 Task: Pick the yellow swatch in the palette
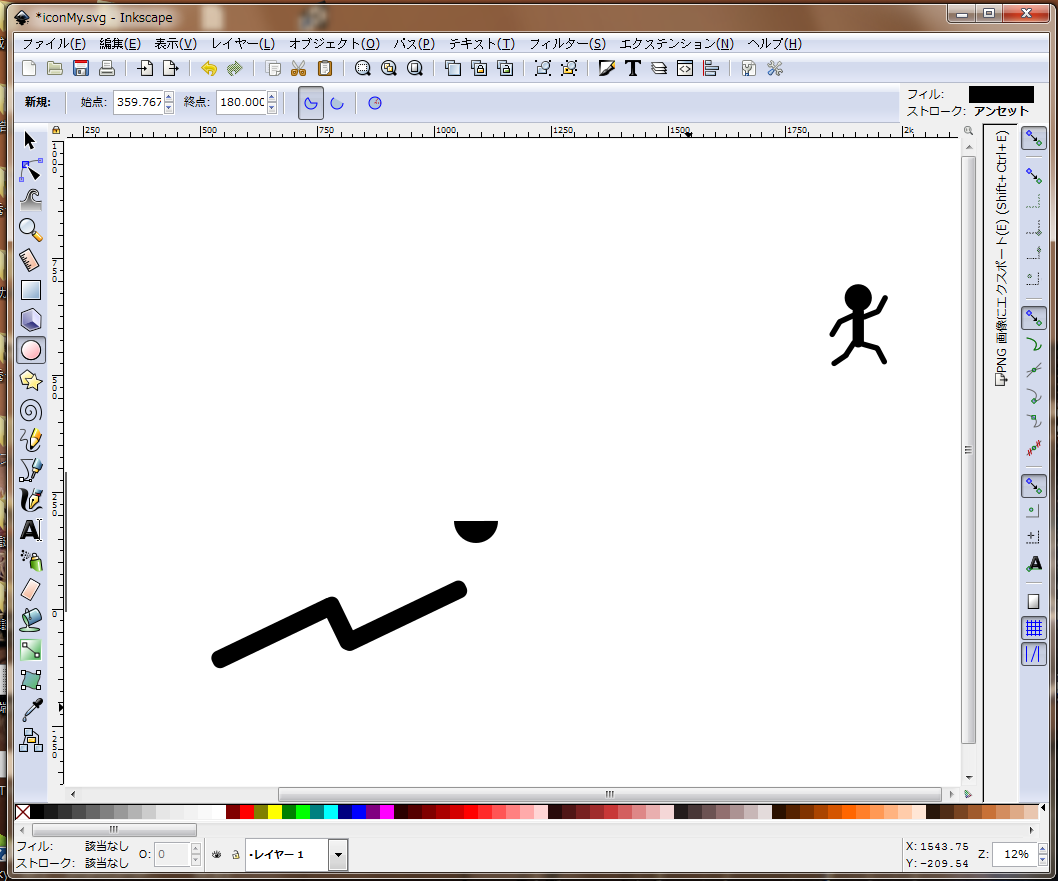[x=275, y=812]
